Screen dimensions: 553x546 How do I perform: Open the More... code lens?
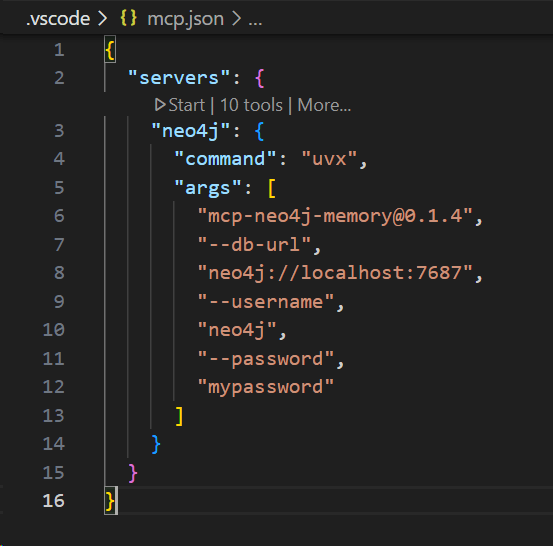[324, 105]
